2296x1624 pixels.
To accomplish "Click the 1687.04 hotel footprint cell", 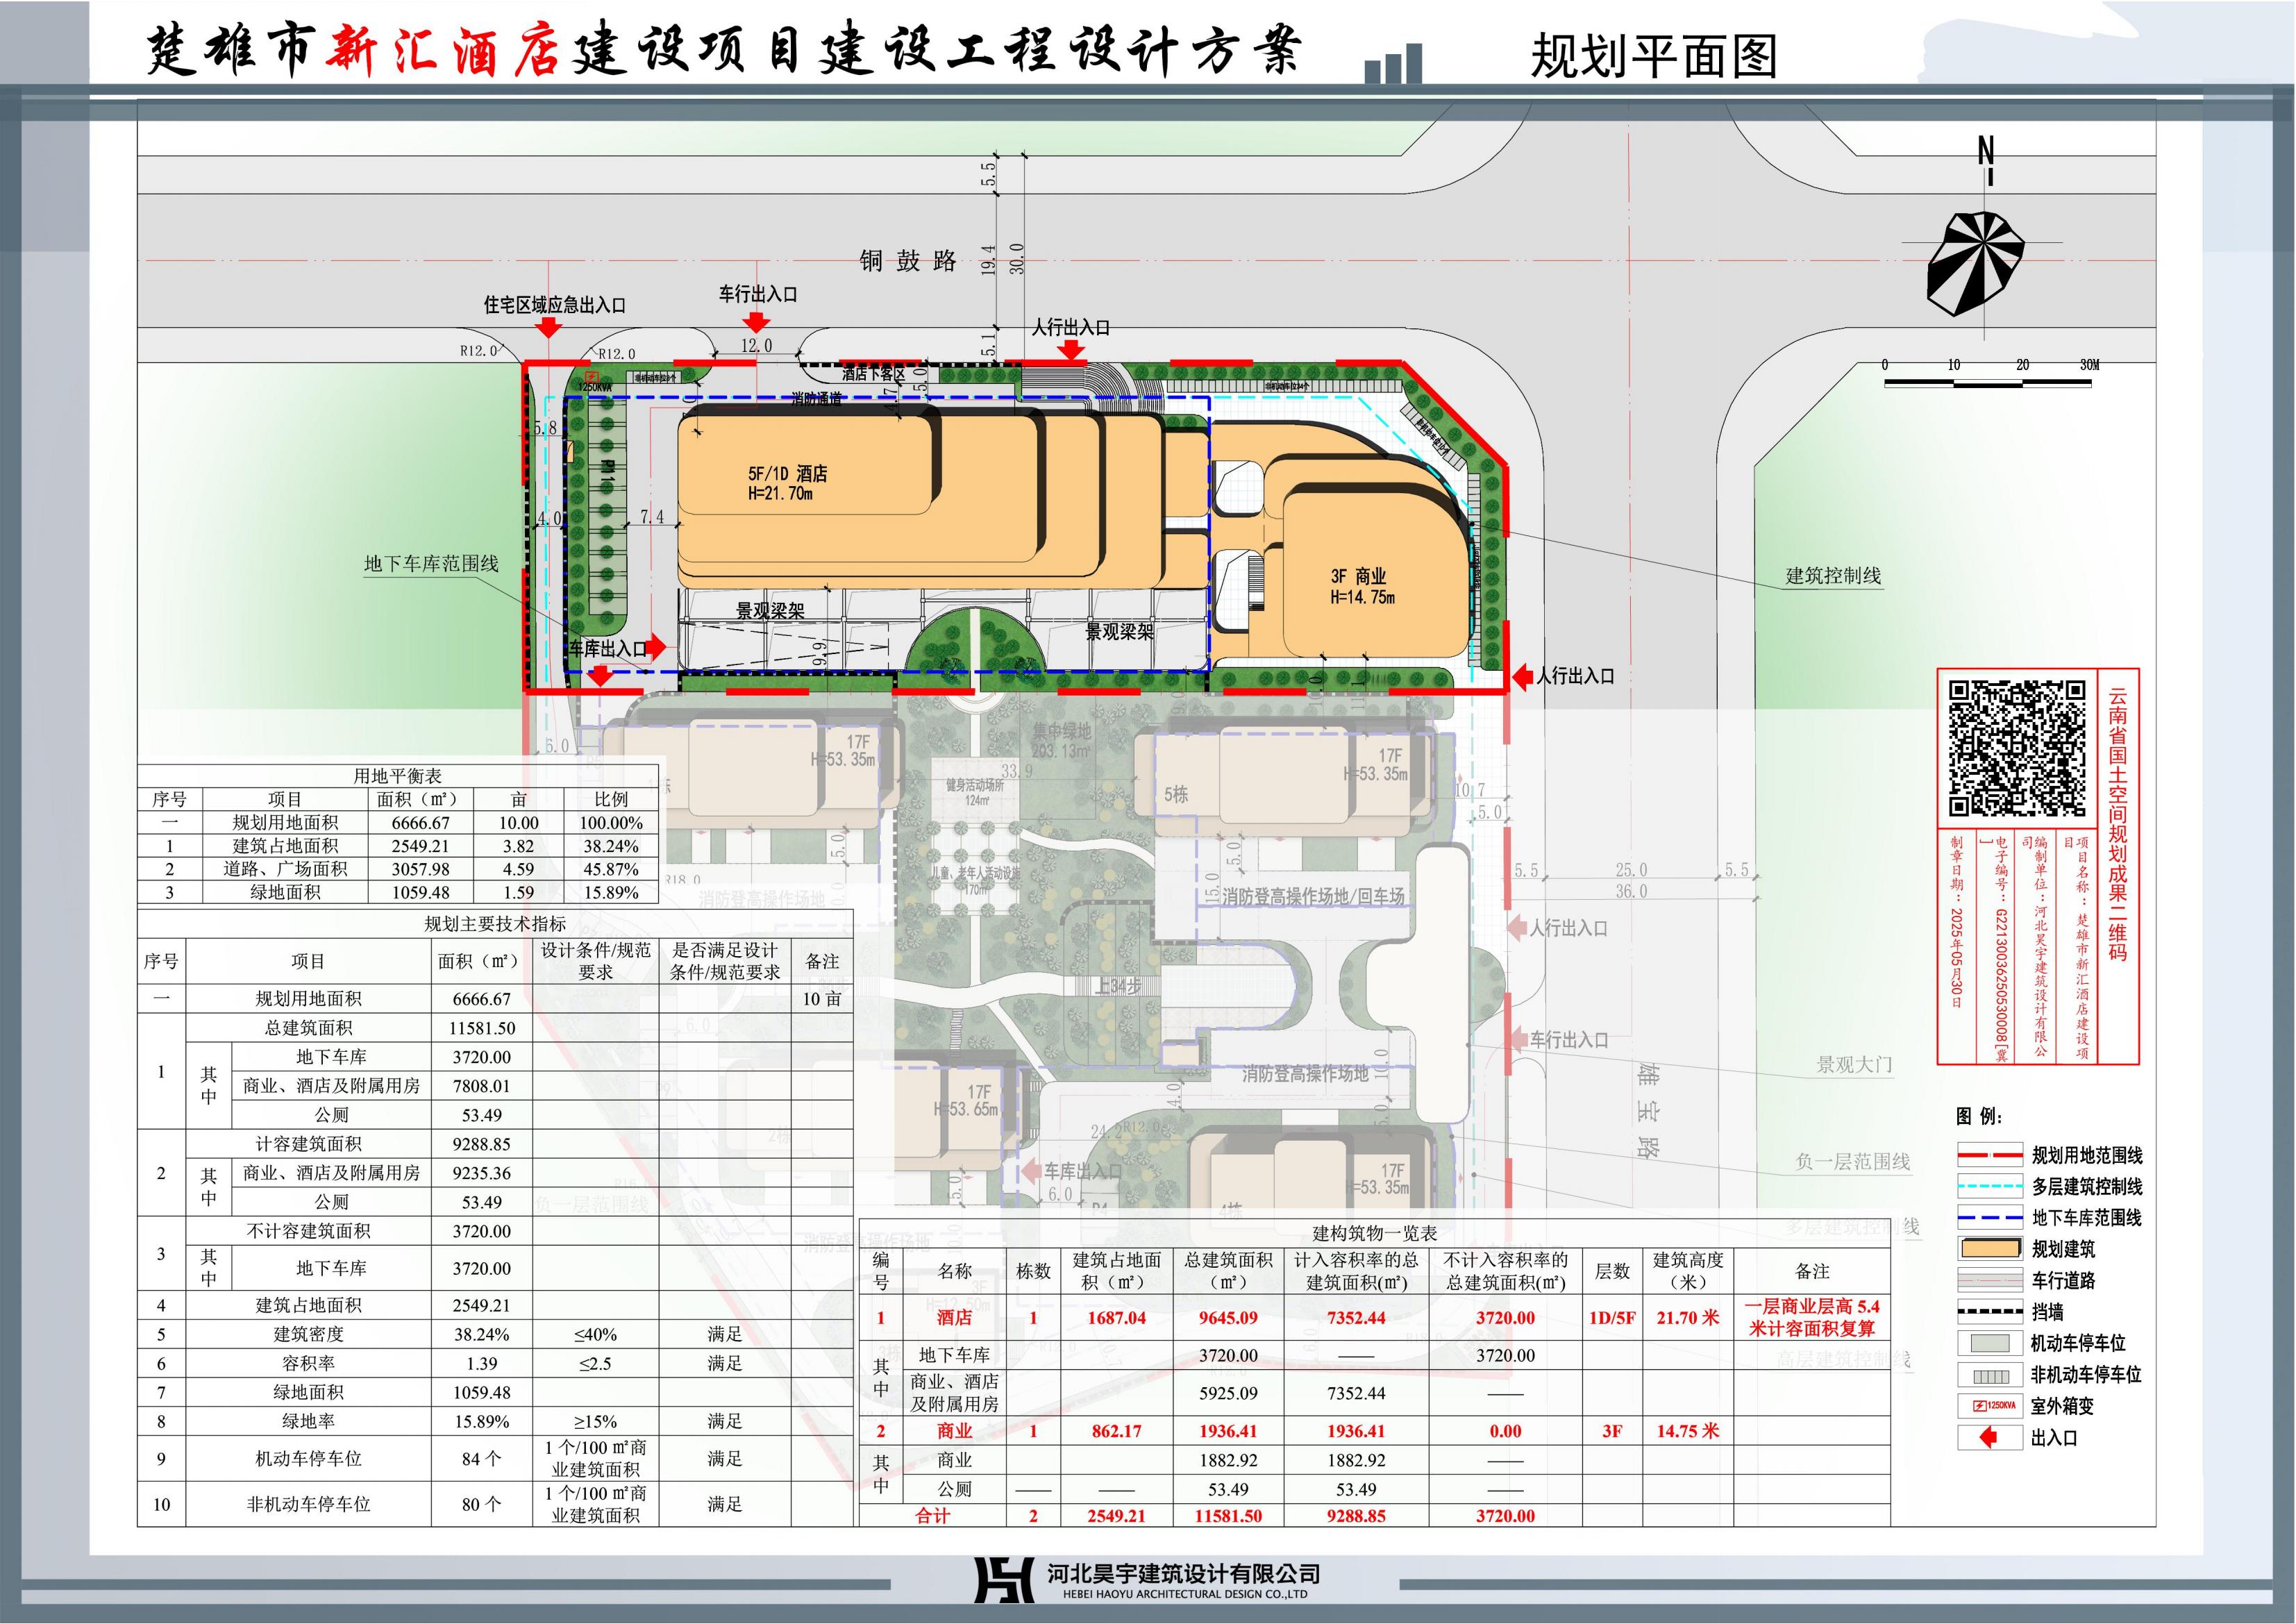I will point(1117,1318).
